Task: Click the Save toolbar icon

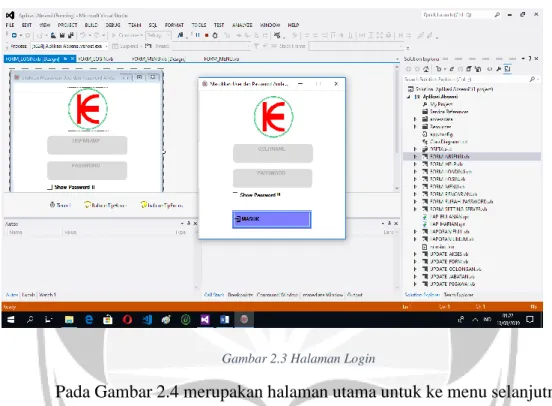Action: 62,35
